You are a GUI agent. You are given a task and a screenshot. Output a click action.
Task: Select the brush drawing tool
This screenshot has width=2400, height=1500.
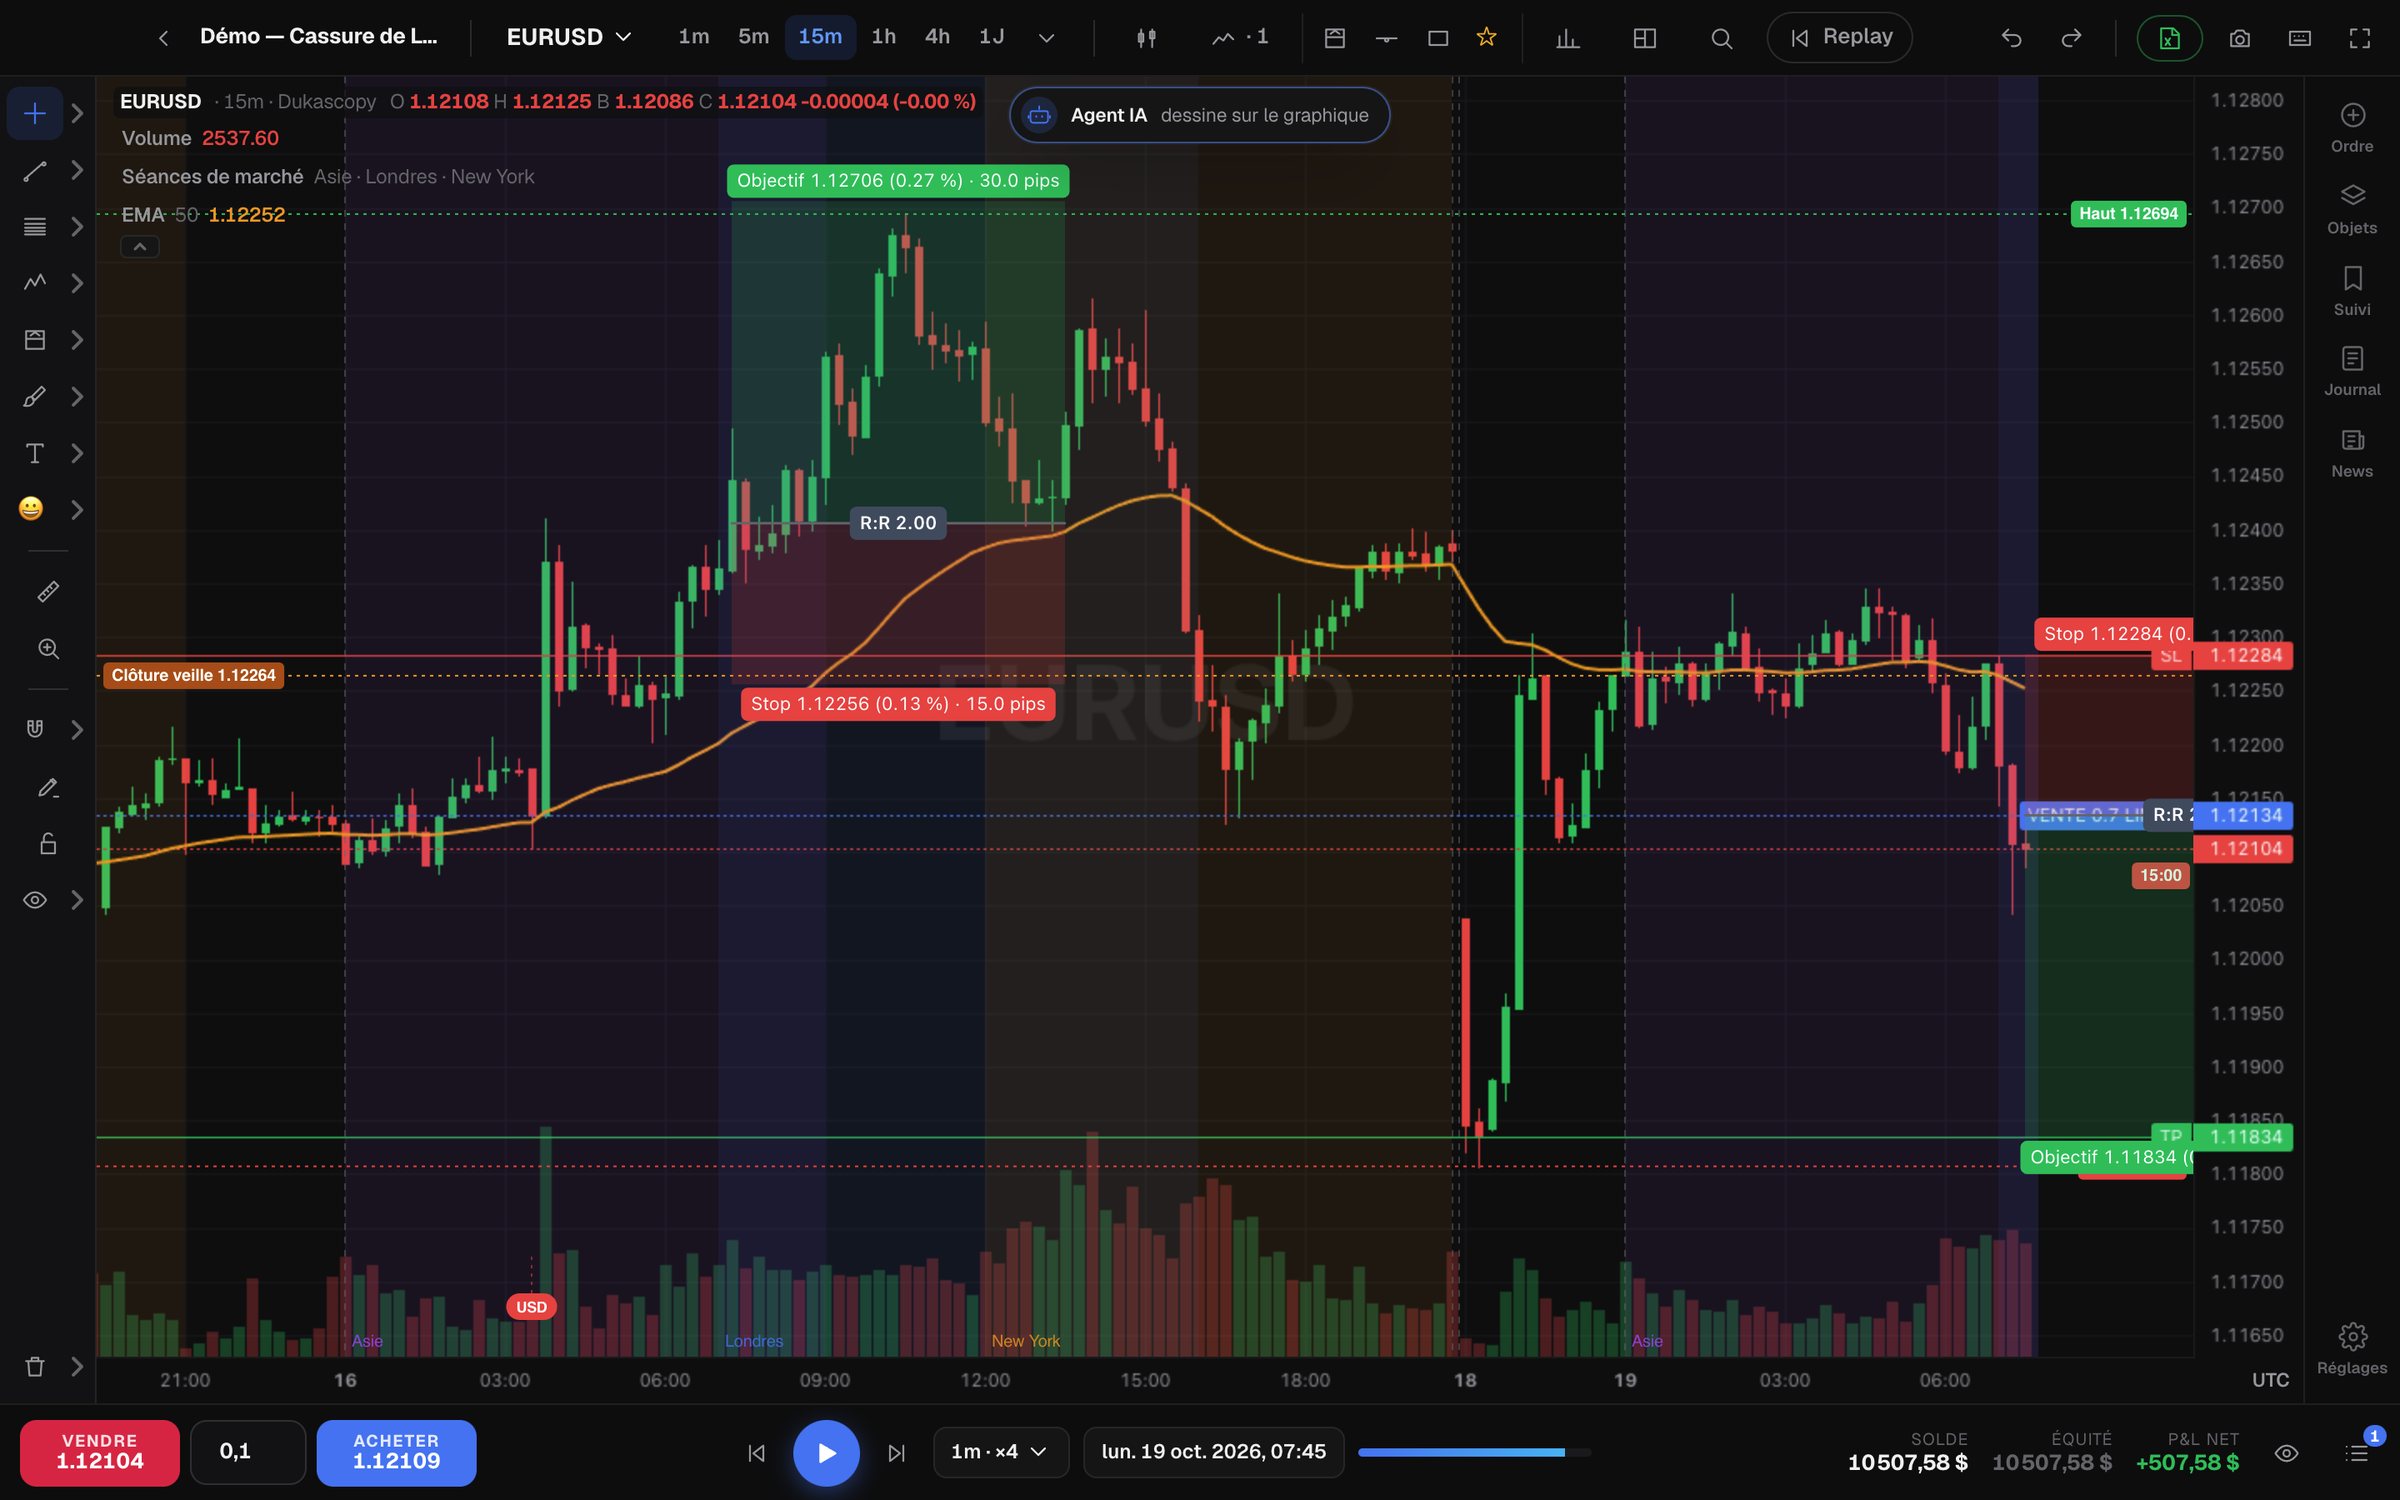[35, 397]
